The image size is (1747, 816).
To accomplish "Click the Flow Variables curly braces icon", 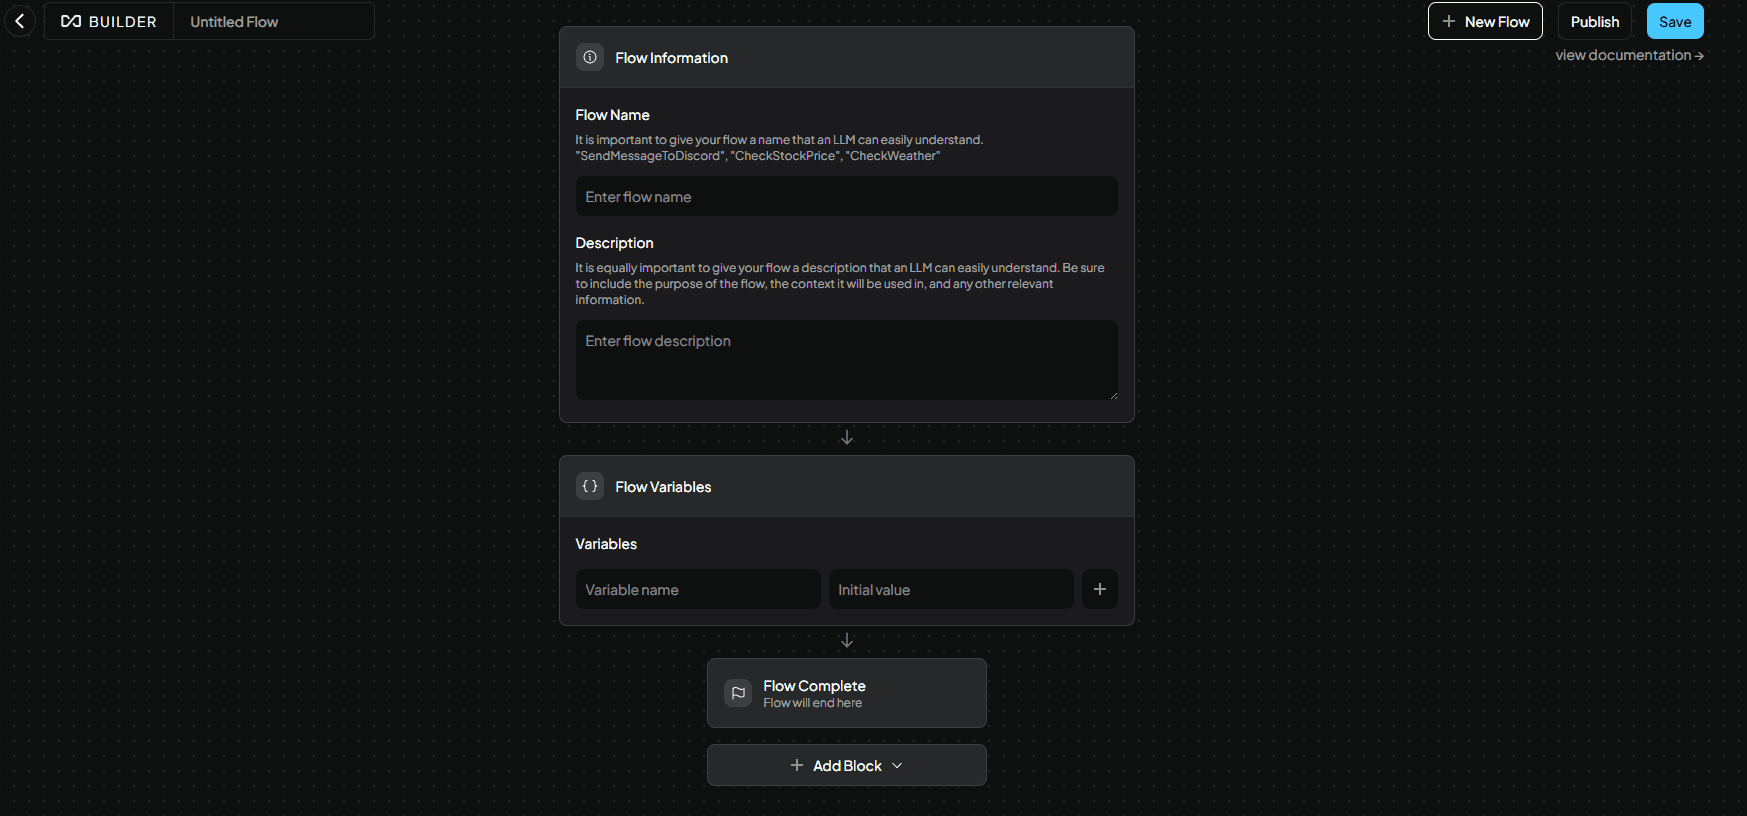I will click(590, 486).
